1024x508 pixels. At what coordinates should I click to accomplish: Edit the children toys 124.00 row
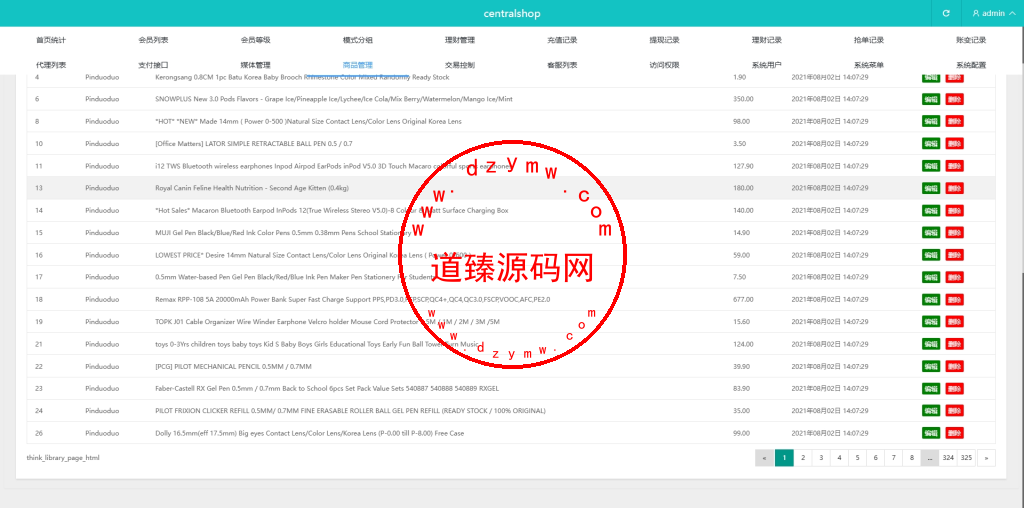click(931, 344)
